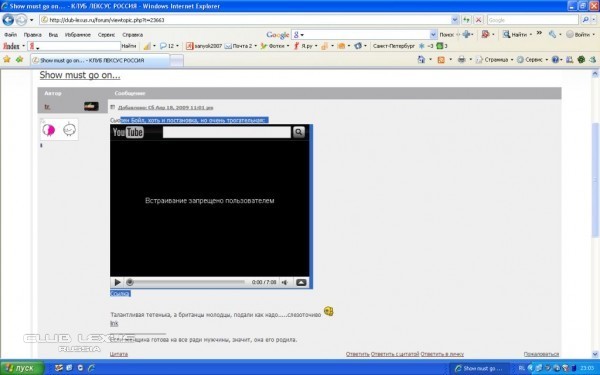
Task: Mute the YouTube video volume icon
Action: pos(285,282)
